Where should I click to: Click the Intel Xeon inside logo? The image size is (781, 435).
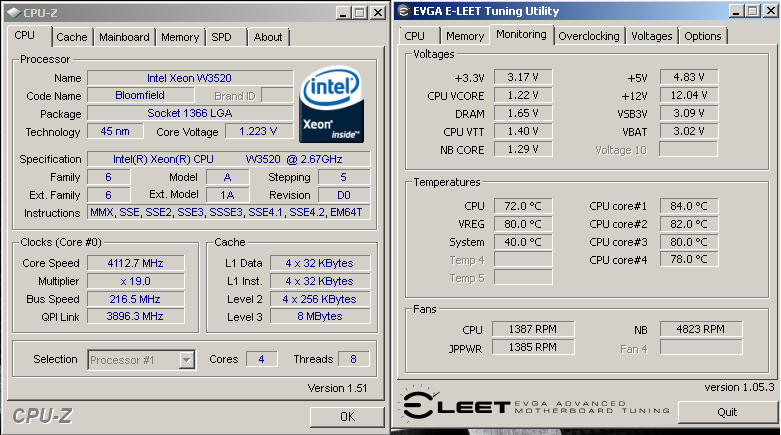(x=331, y=105)
